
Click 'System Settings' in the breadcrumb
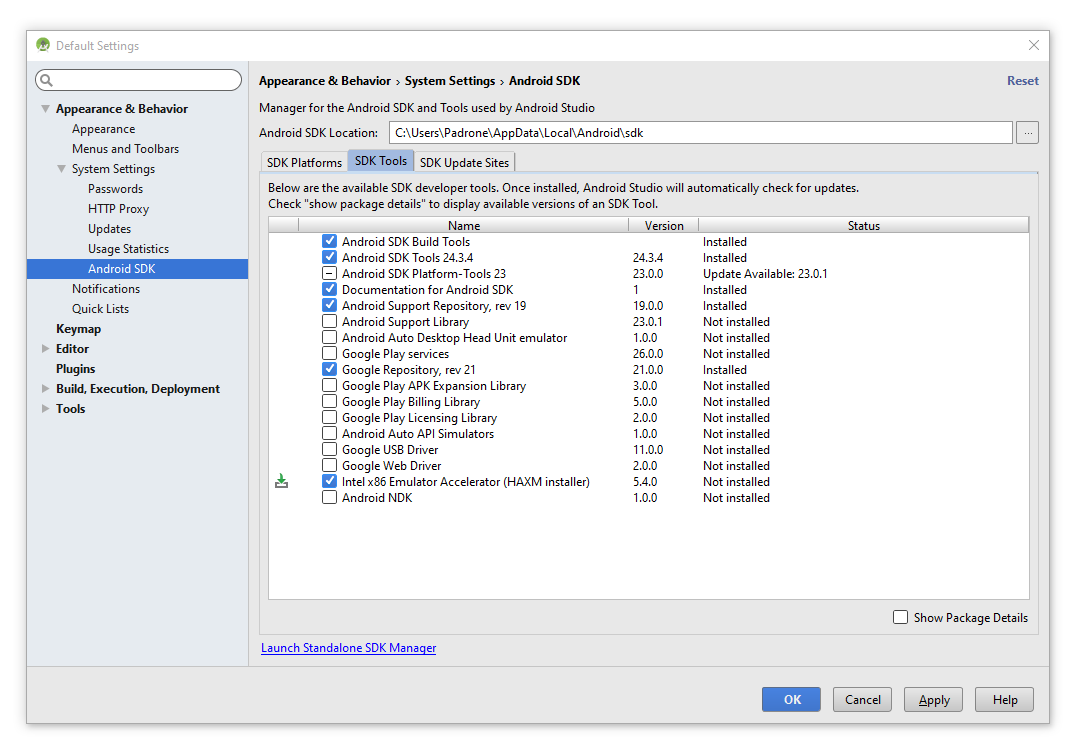pyautogui.click(x=450, y=81)
